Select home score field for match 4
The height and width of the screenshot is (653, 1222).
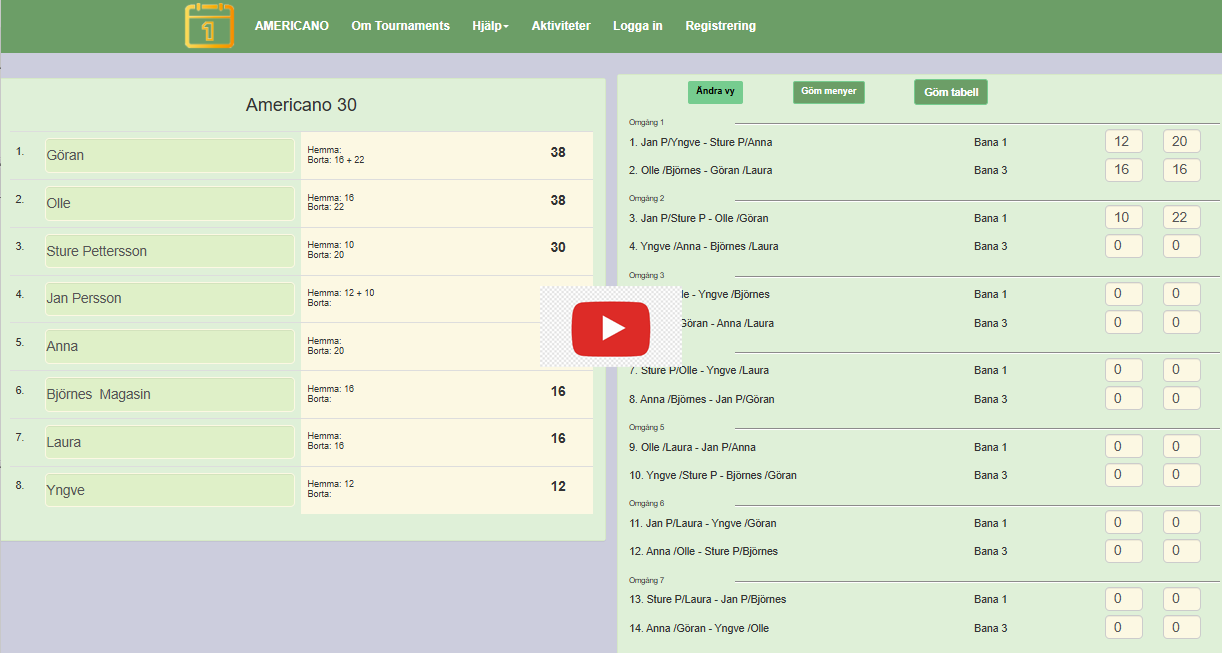(x=1123, y=246)
